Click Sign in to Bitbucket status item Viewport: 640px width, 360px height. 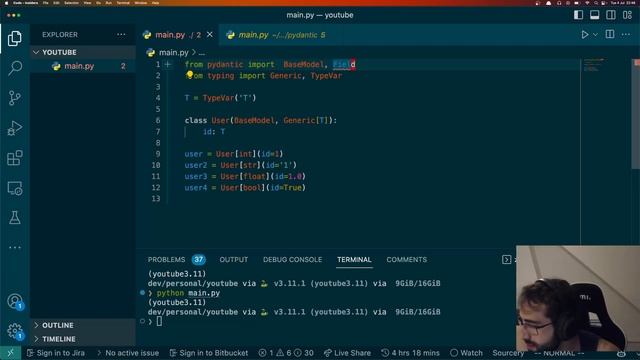click(209, 353)
